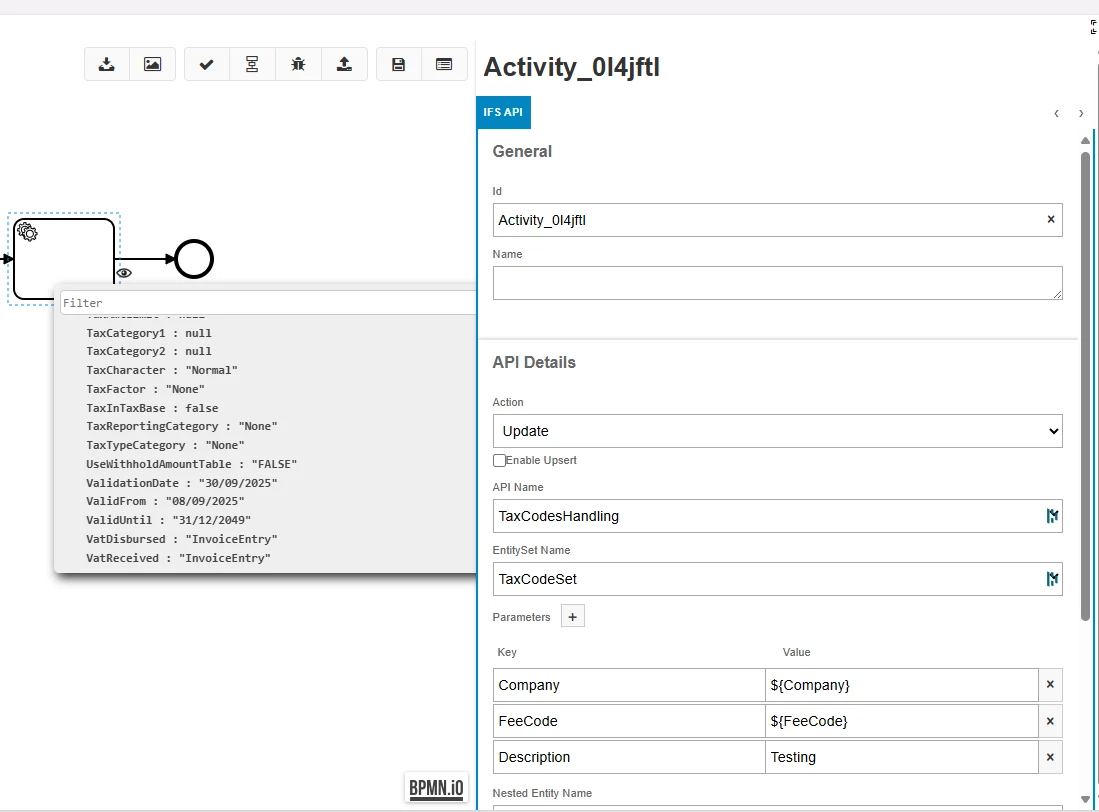1099x812 pixels.
Task: Click the fullscreen icon at top right corner
Action: point(1093,27)
